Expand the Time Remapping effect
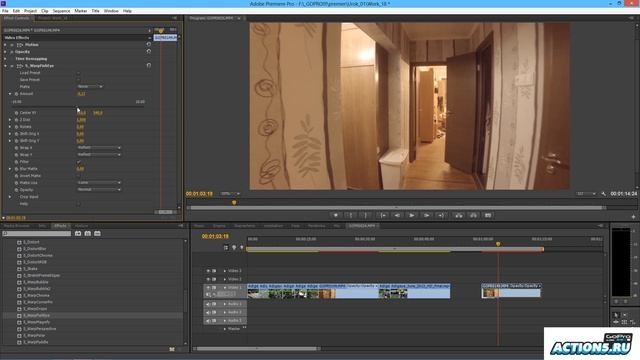This screenshot has width=640, height=360. tap(5, 59)
